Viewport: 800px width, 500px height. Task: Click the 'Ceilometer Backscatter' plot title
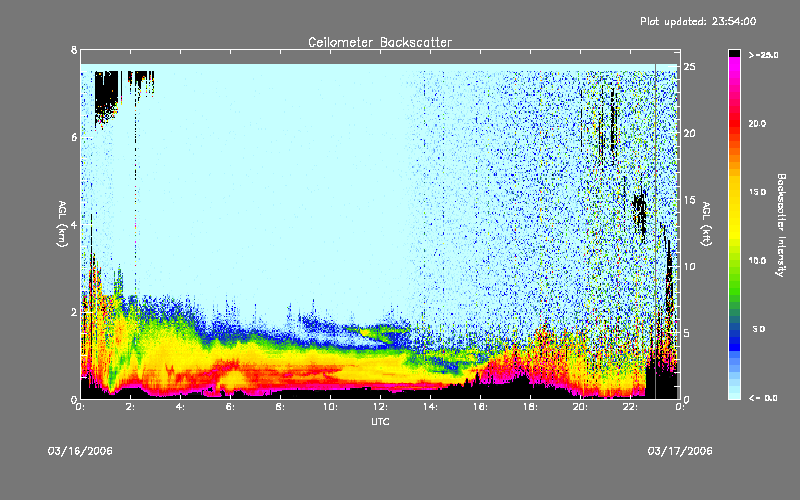tap(380, 42)
